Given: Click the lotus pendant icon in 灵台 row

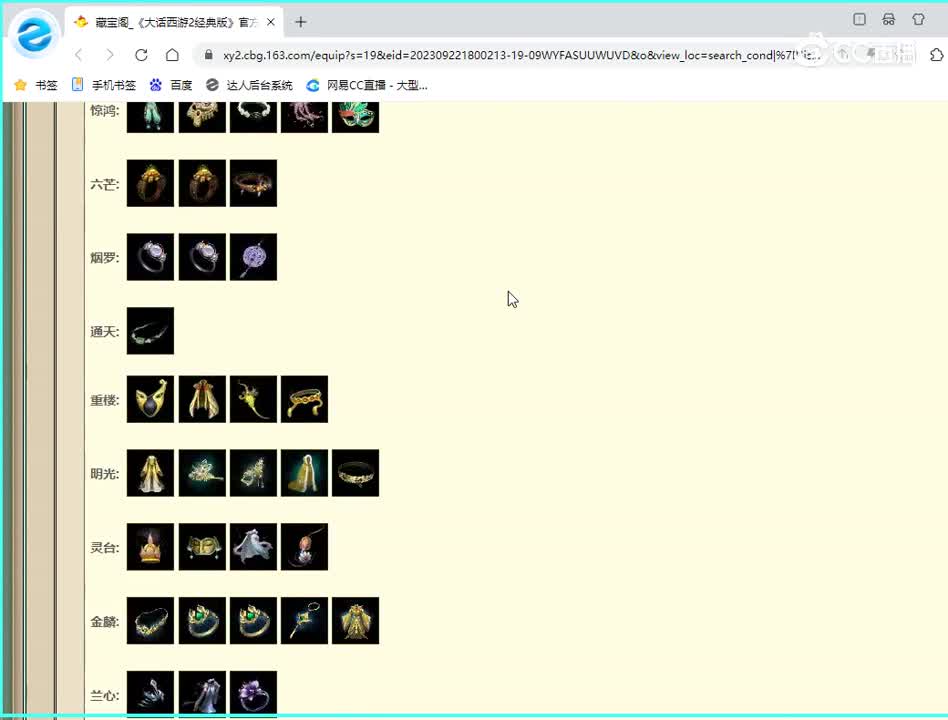Looking at the screenshot, I should click(x=304, y=546).
